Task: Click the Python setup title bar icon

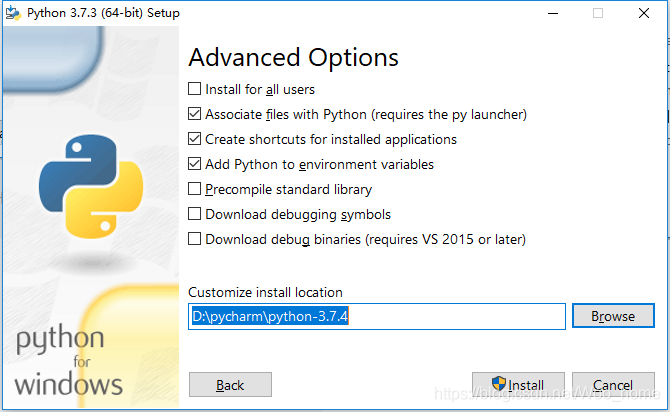Action: coord(13,13)
